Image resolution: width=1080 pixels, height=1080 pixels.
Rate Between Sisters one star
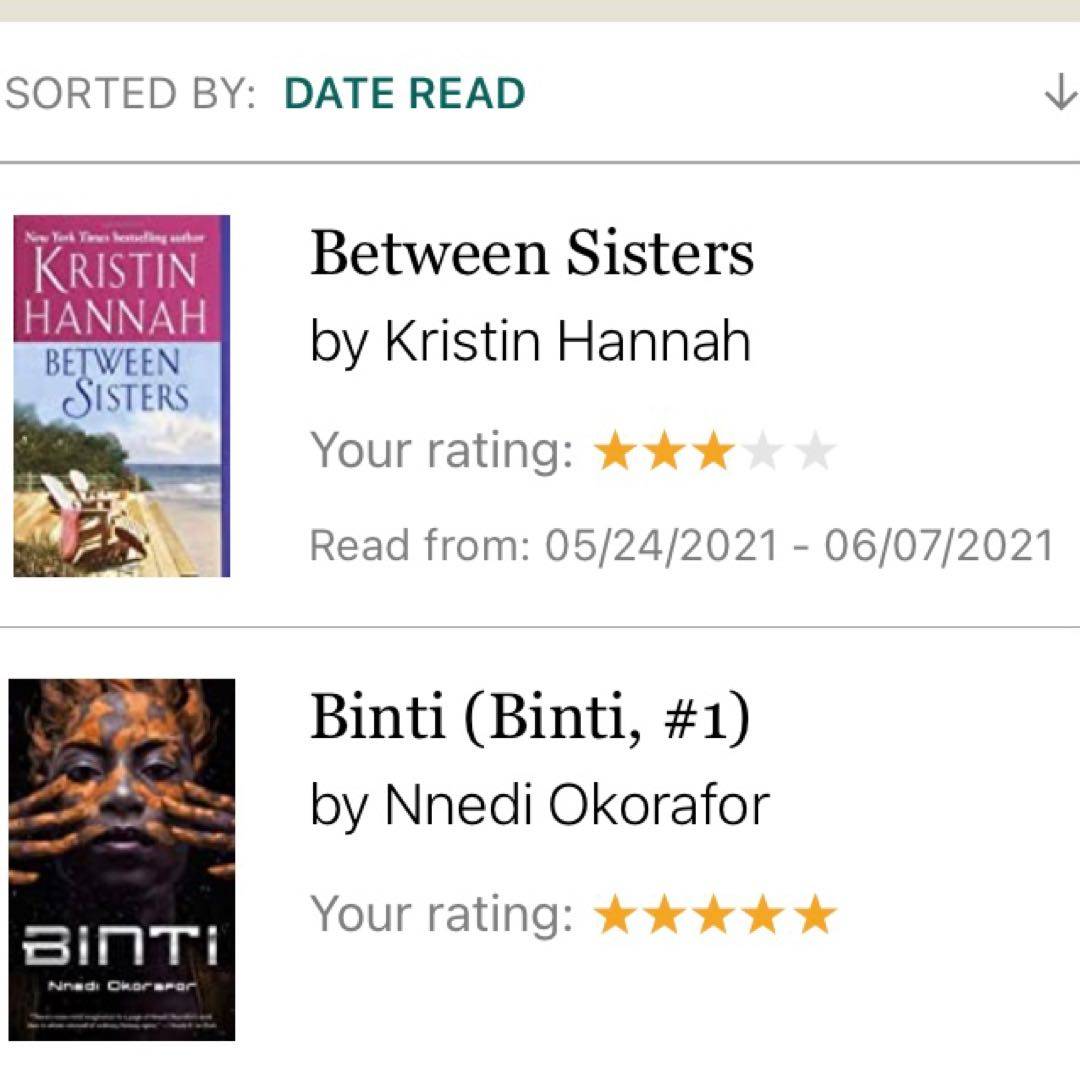pos(614,452)
